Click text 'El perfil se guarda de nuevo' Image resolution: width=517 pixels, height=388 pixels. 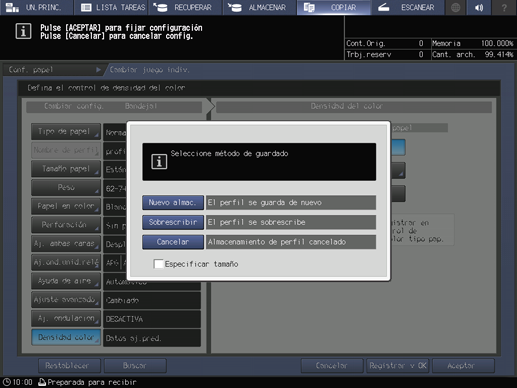click(265, 203)
